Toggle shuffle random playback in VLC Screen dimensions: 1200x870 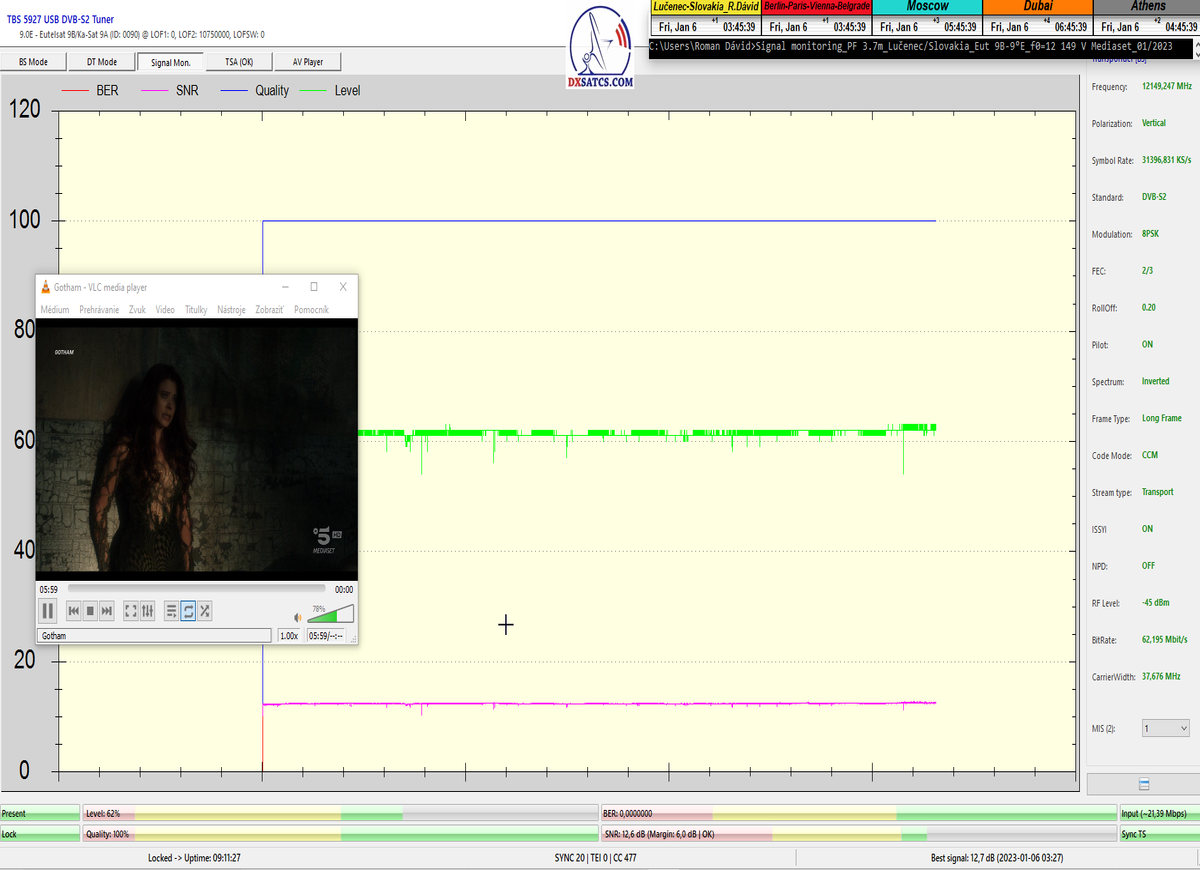(x=204, y=610)
